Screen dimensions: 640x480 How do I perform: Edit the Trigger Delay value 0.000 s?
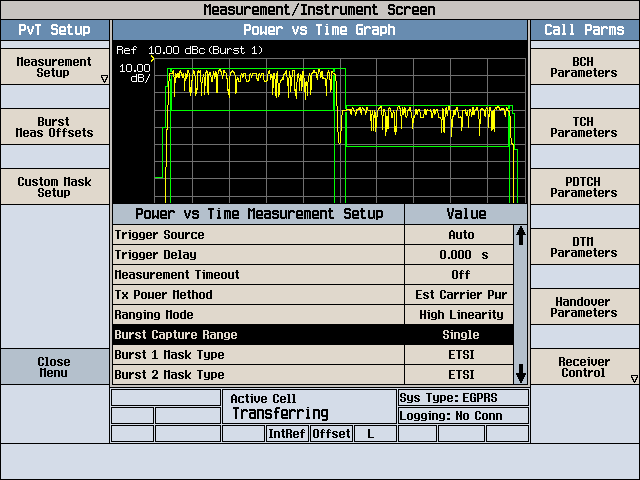459,255
